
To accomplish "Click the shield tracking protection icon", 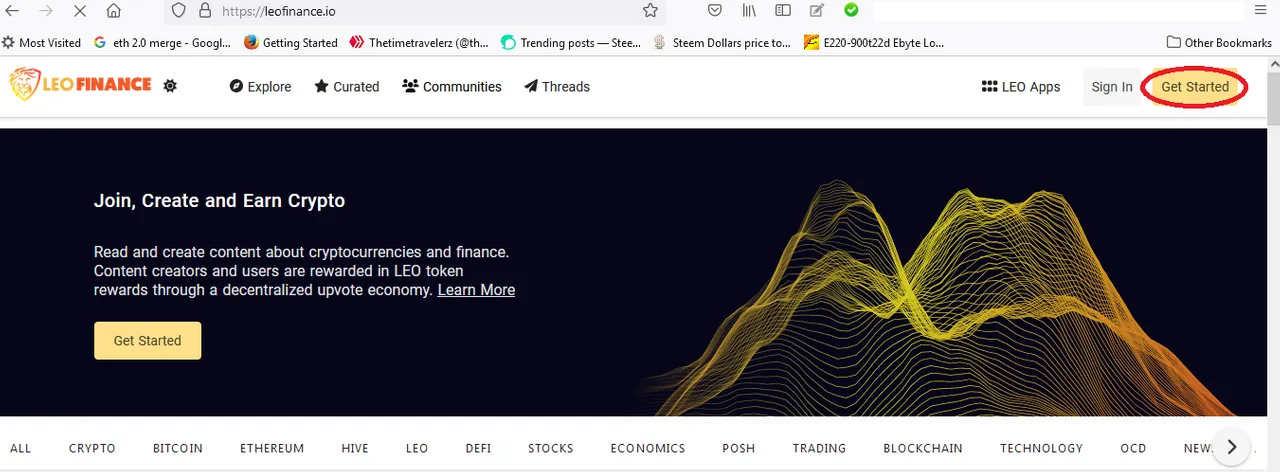I will coord(179,11).
